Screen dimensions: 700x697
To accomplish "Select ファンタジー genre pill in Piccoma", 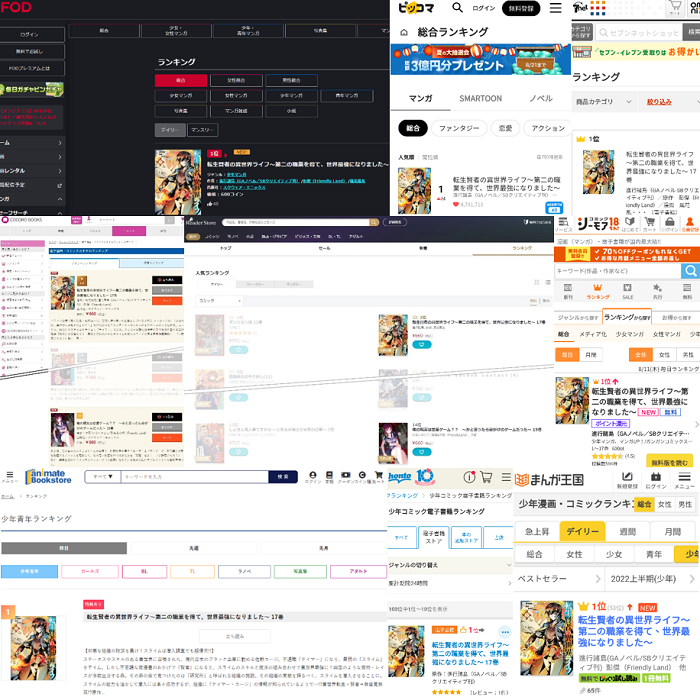I will point(459,128).
